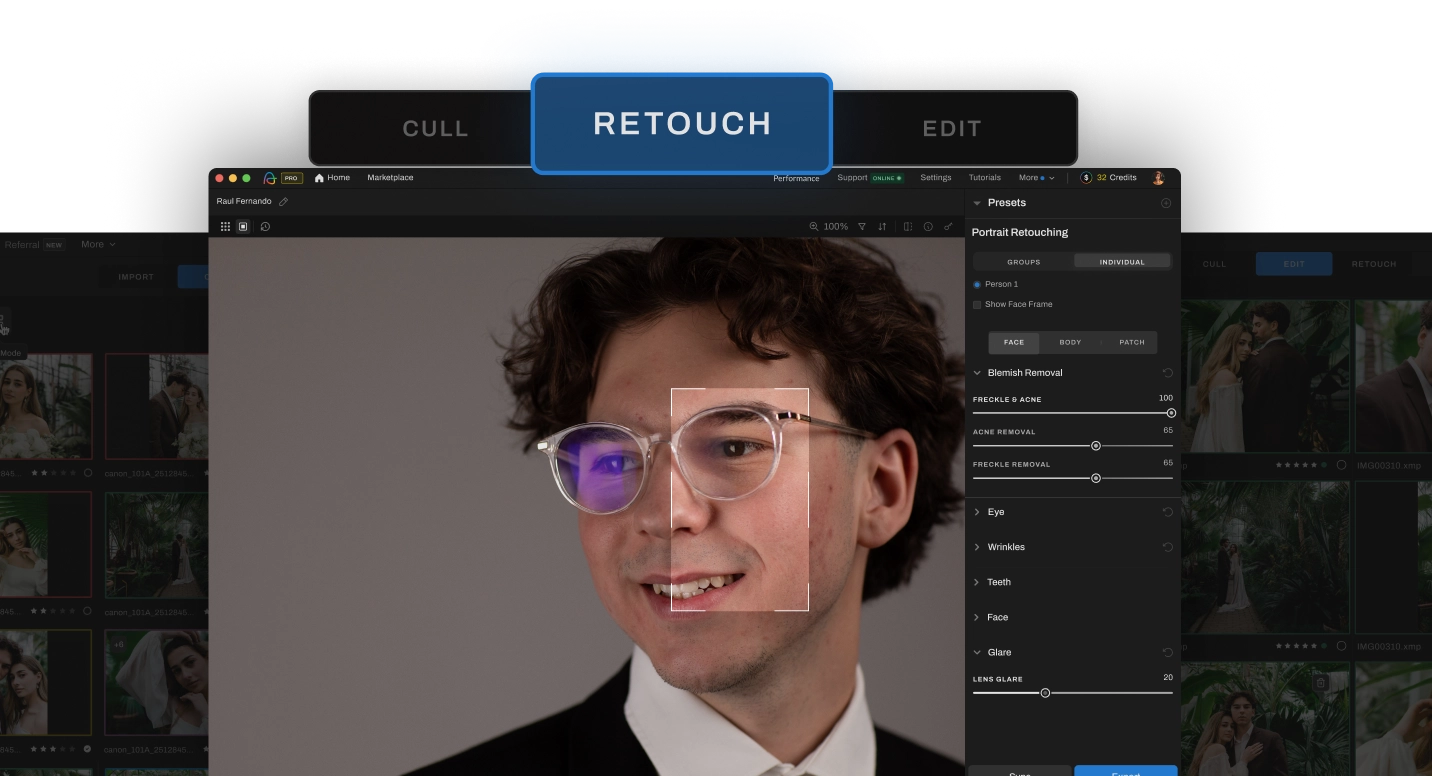Screen dimensions: 1432x776
Task: Enable the Show Face Frame checkbox
Action: 977,304
